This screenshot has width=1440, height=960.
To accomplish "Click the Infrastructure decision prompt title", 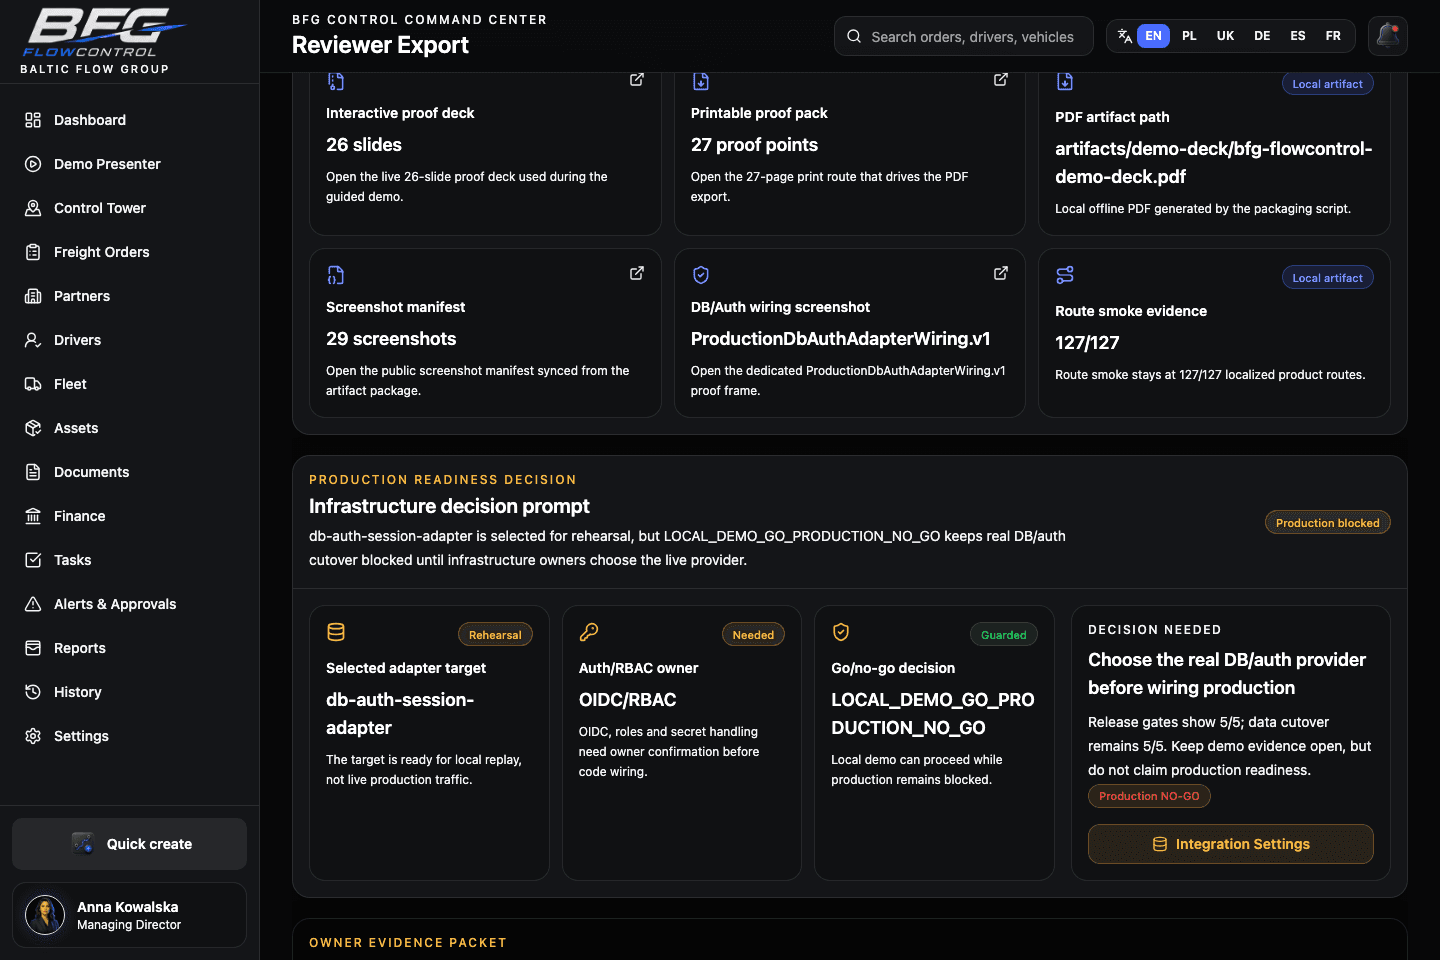I will (449, 506).
